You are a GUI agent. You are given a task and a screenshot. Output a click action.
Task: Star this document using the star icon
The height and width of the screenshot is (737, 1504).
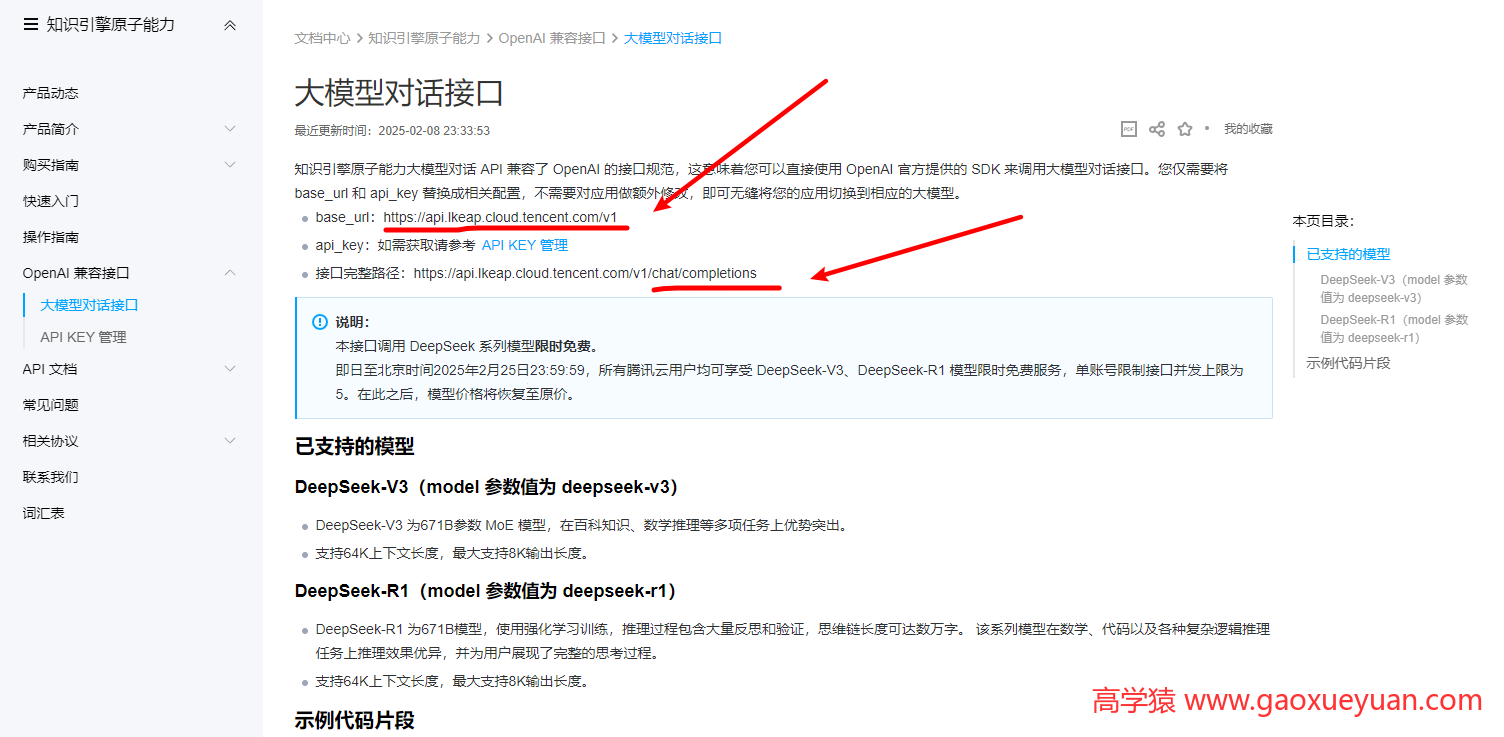(1185, 128)
